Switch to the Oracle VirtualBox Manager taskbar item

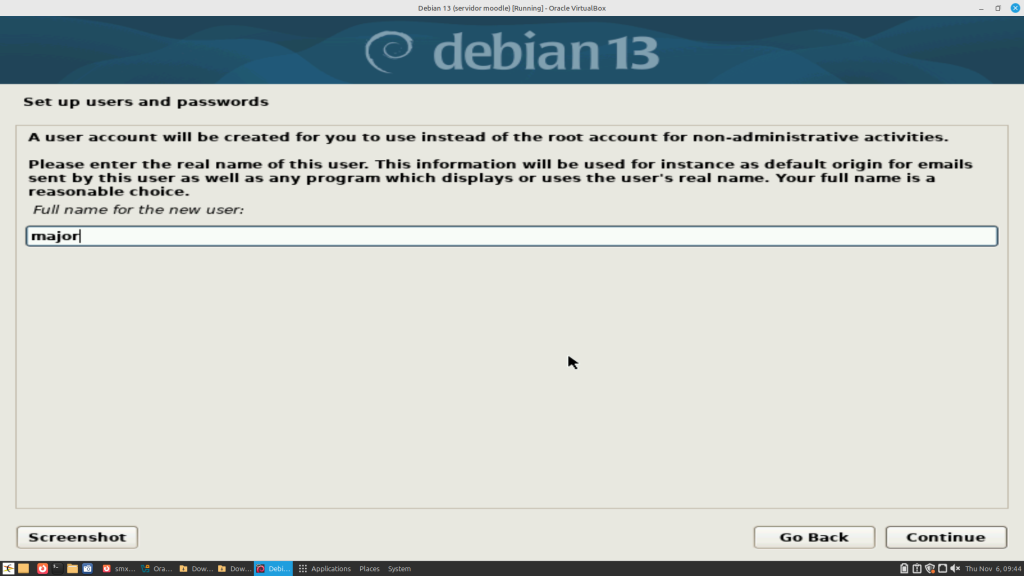coord(157,568)
